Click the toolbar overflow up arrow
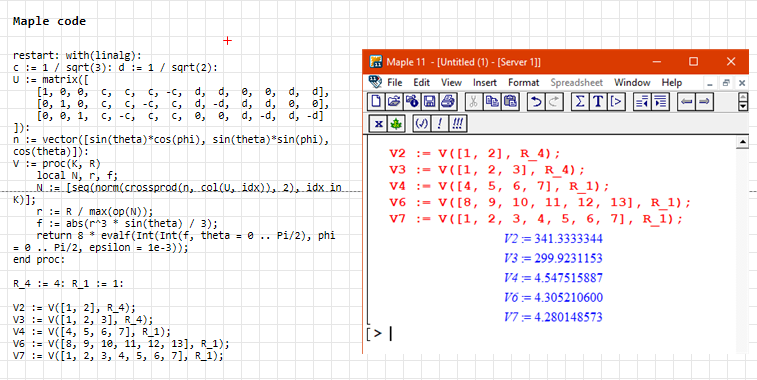 743,98
